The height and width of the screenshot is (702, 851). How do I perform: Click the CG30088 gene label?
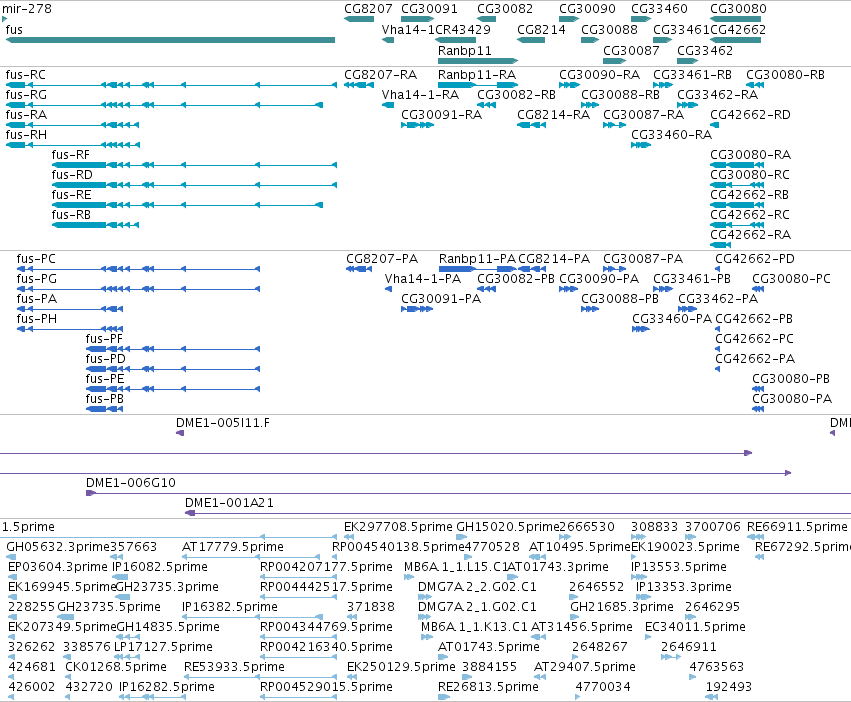pos(609,29)
